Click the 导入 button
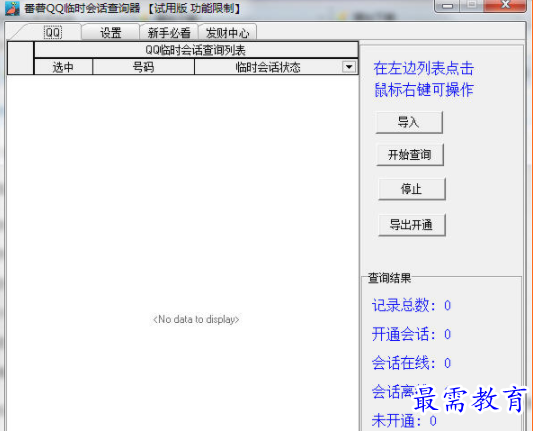 (409, 122)
